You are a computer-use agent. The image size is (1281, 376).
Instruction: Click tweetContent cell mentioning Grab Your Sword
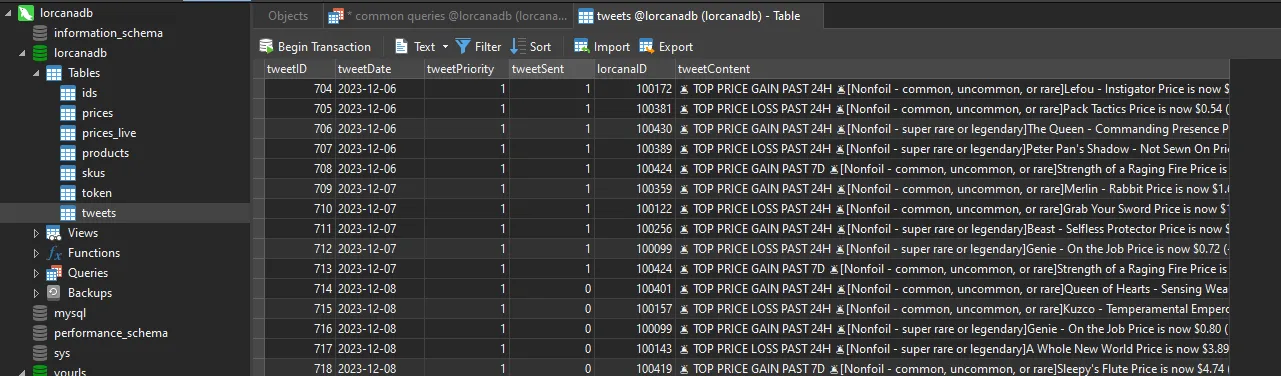(951, 209)
